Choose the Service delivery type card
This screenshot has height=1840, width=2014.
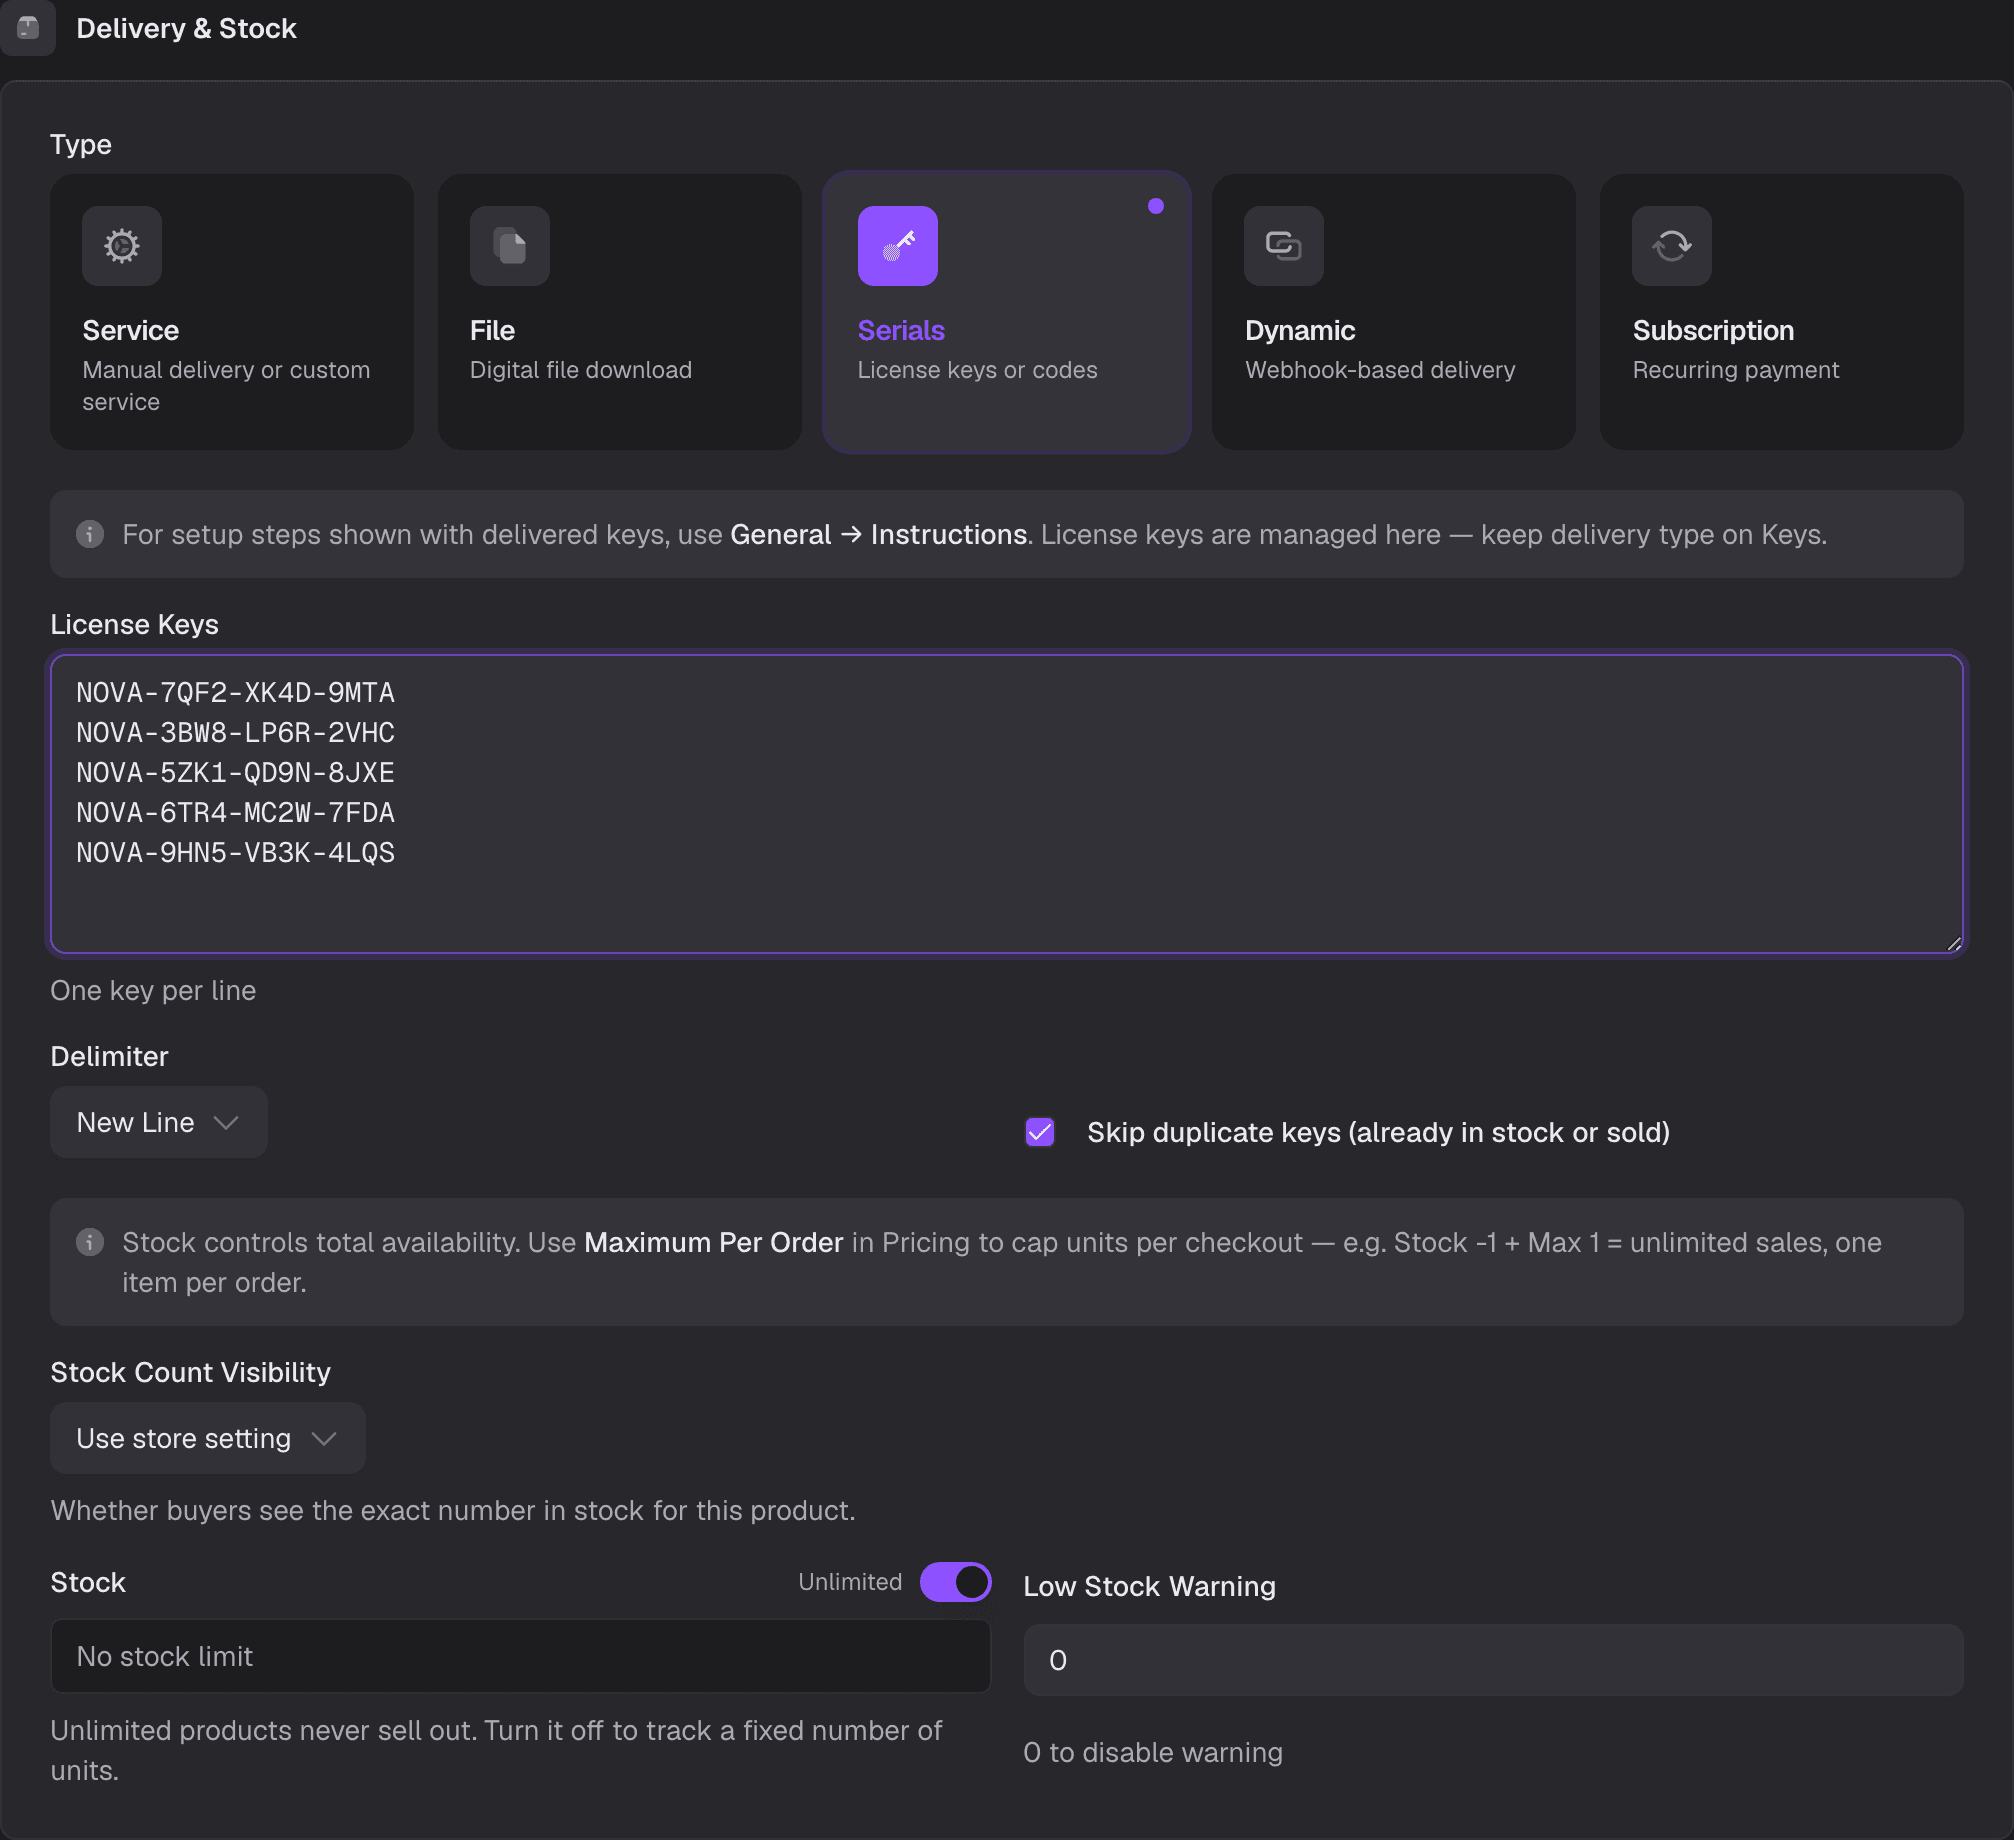tap(232, 312)
